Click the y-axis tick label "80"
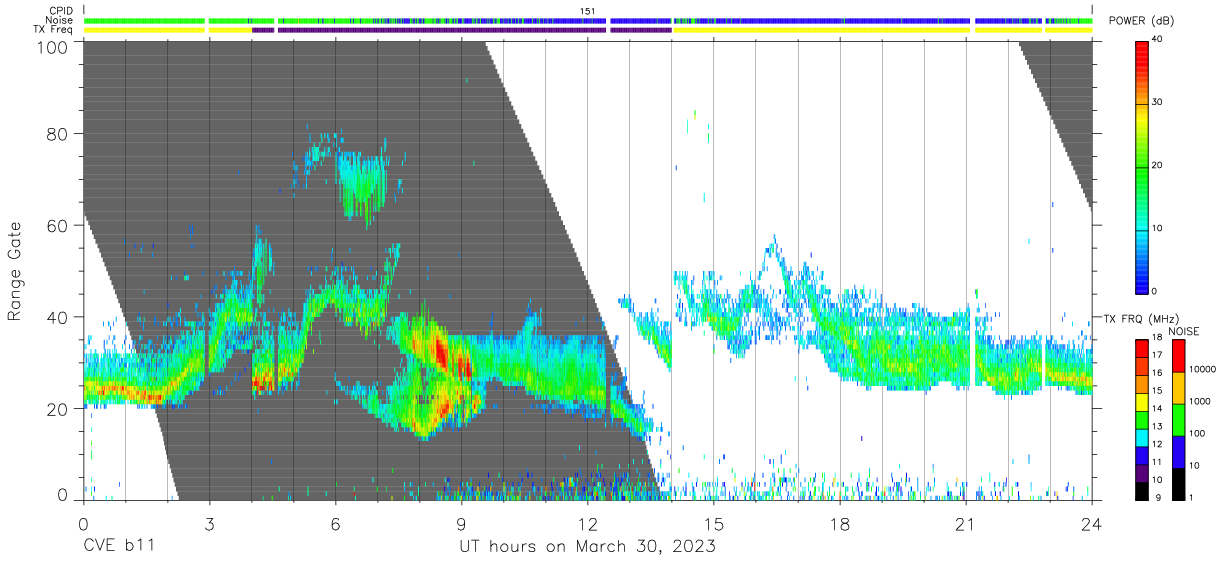This screenshot has height=567, width=1228. pyautogui.click(x=57, y=134)
